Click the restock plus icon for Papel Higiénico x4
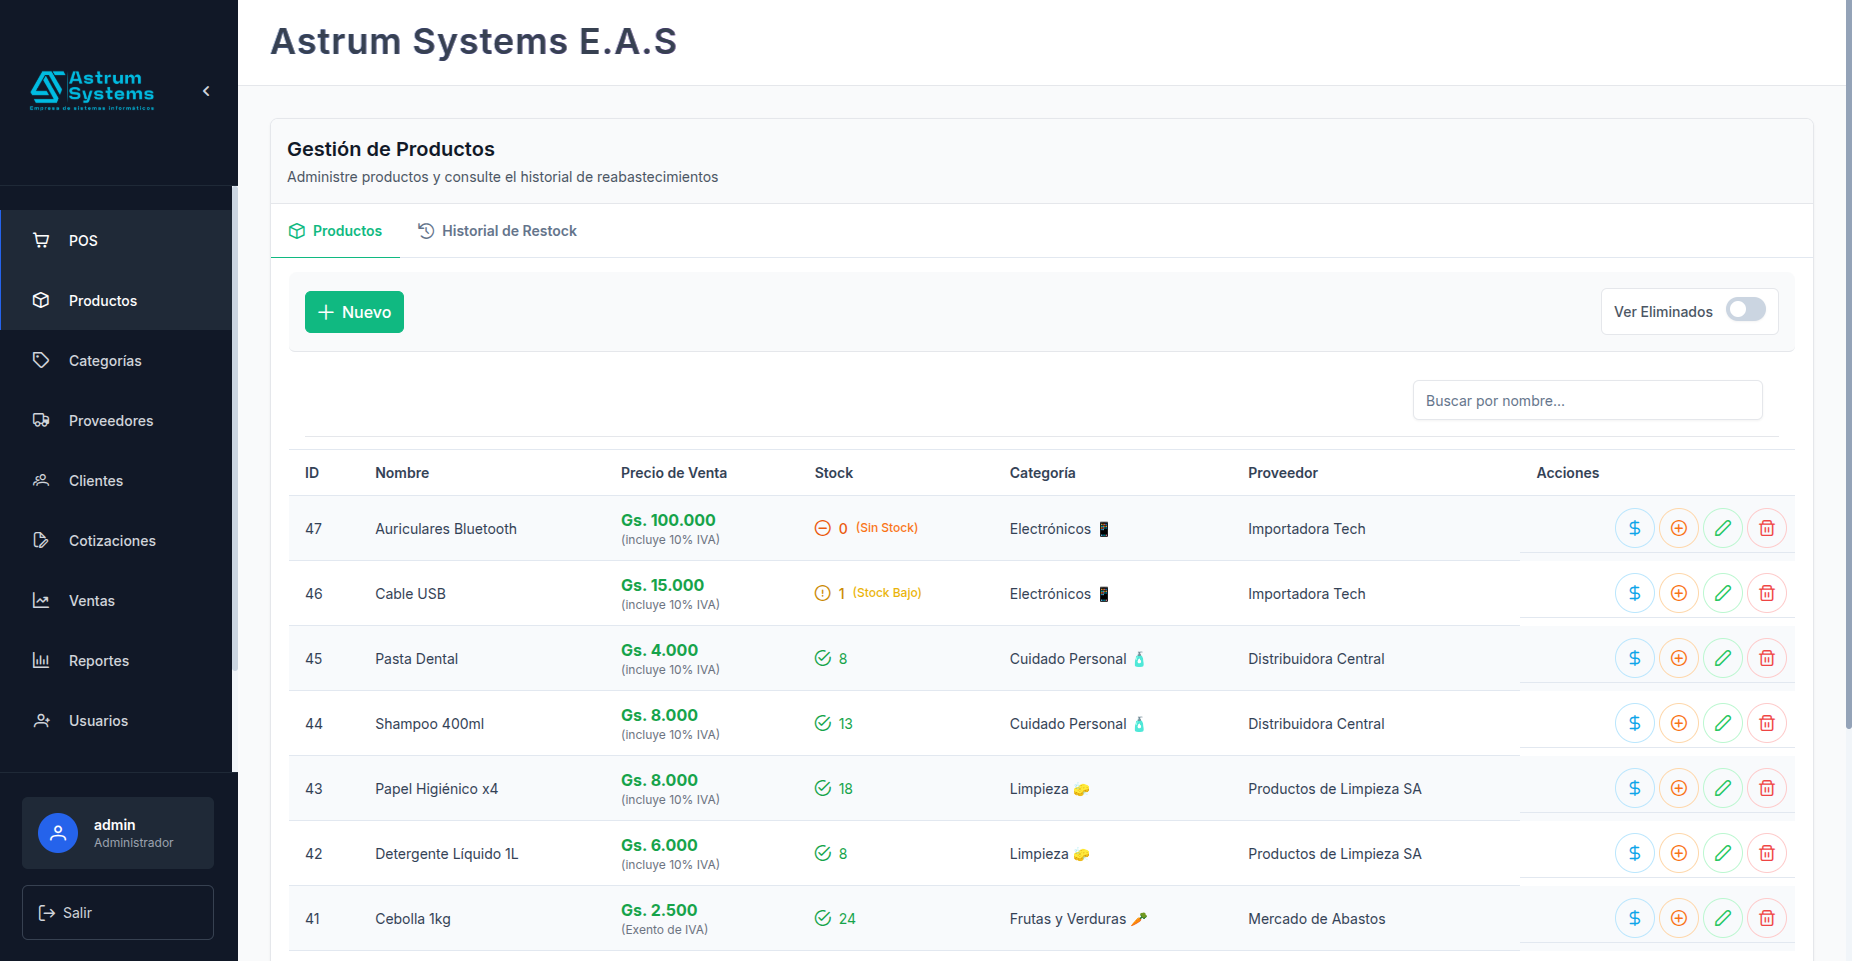This screenshot has height=961, width=1852. [1678, 788]
